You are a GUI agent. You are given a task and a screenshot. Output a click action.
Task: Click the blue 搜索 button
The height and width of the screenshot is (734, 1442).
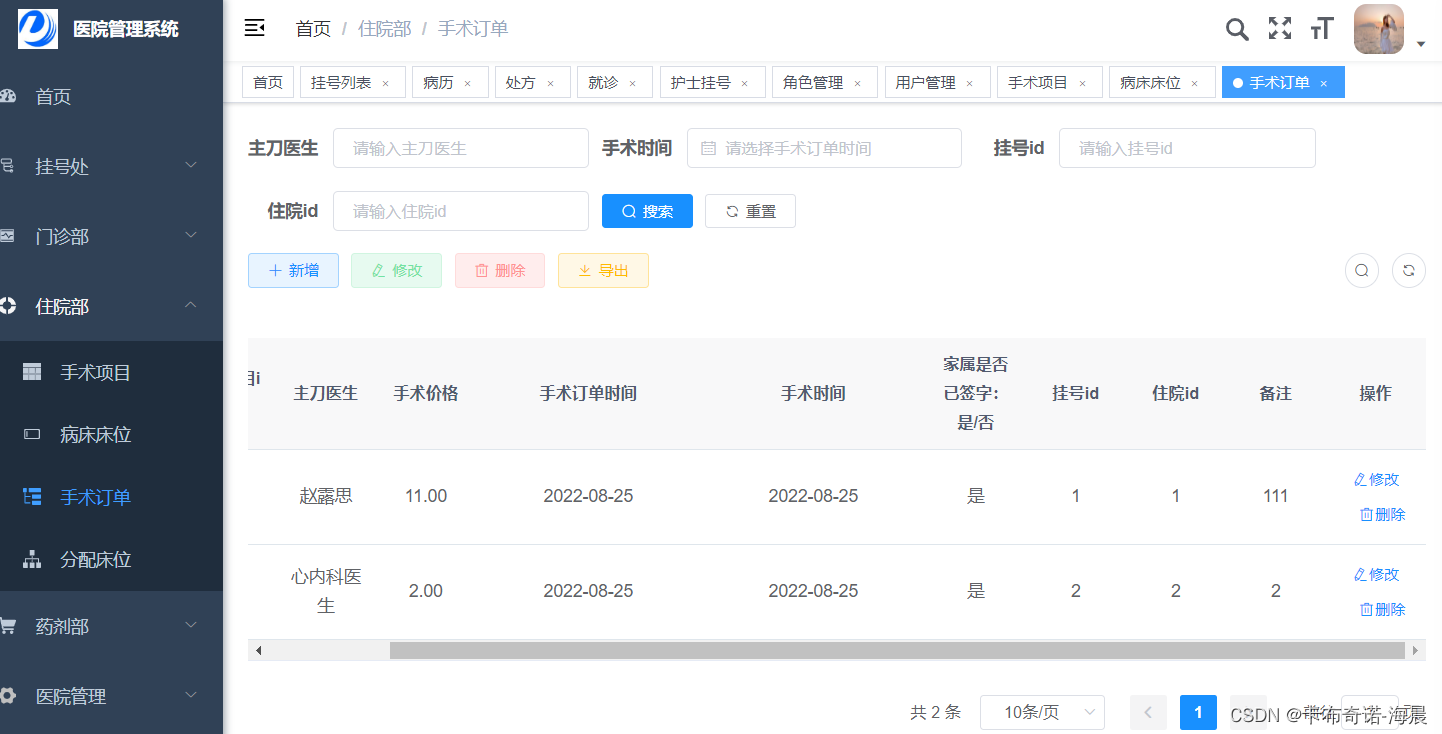pos(647,211)
